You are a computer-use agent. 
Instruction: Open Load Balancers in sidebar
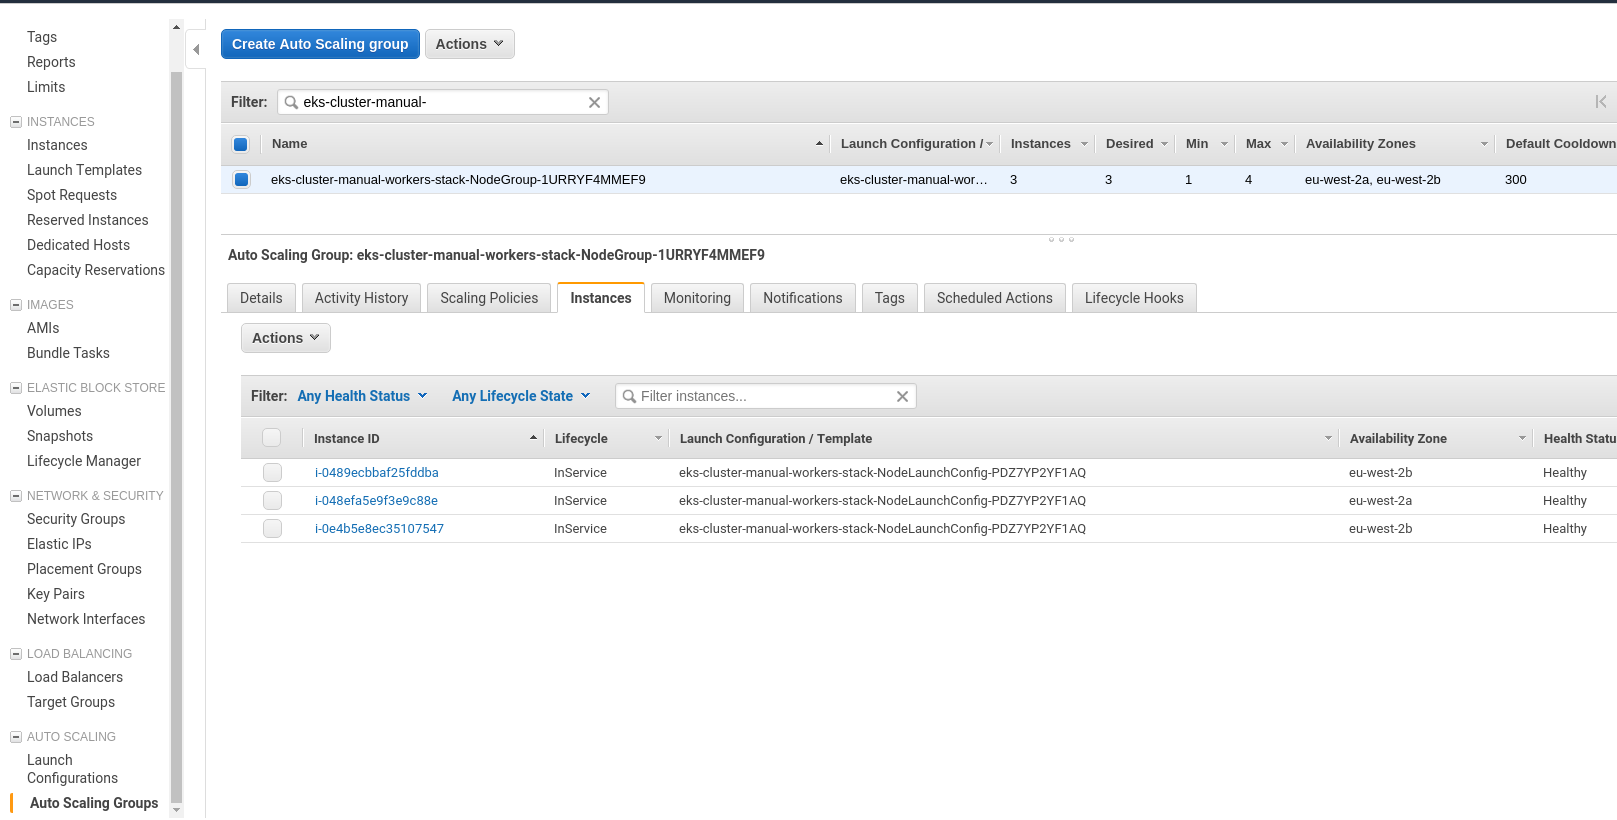point(75,677)
